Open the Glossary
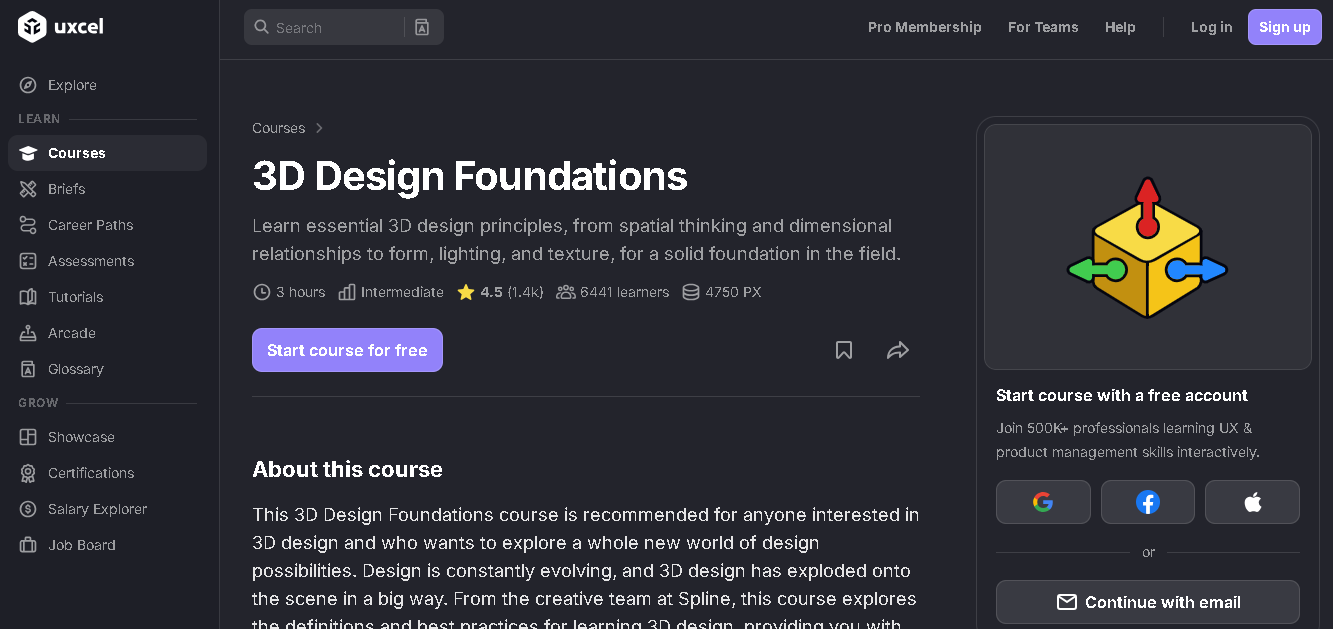 74,368
